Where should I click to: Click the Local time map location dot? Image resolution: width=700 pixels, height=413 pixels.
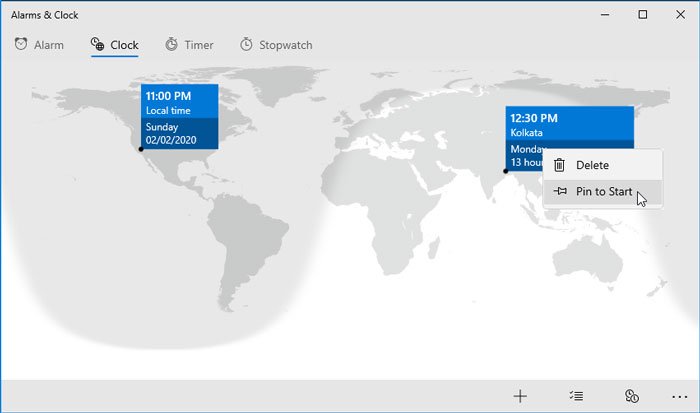(141, 149)
